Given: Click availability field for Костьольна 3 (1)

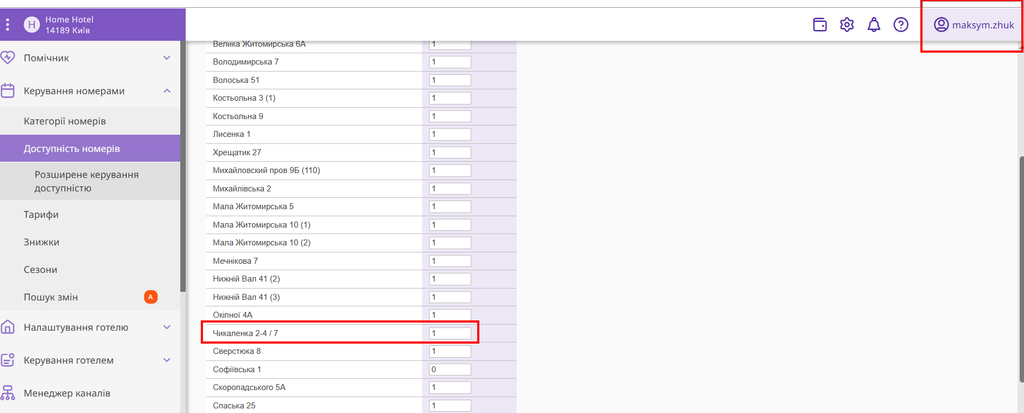Looking at the screenshot, I should tap(450, 98).
